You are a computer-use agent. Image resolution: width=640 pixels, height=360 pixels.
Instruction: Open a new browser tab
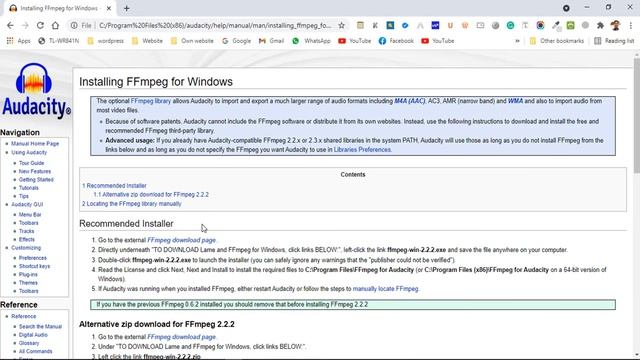(x=127, y=8)
